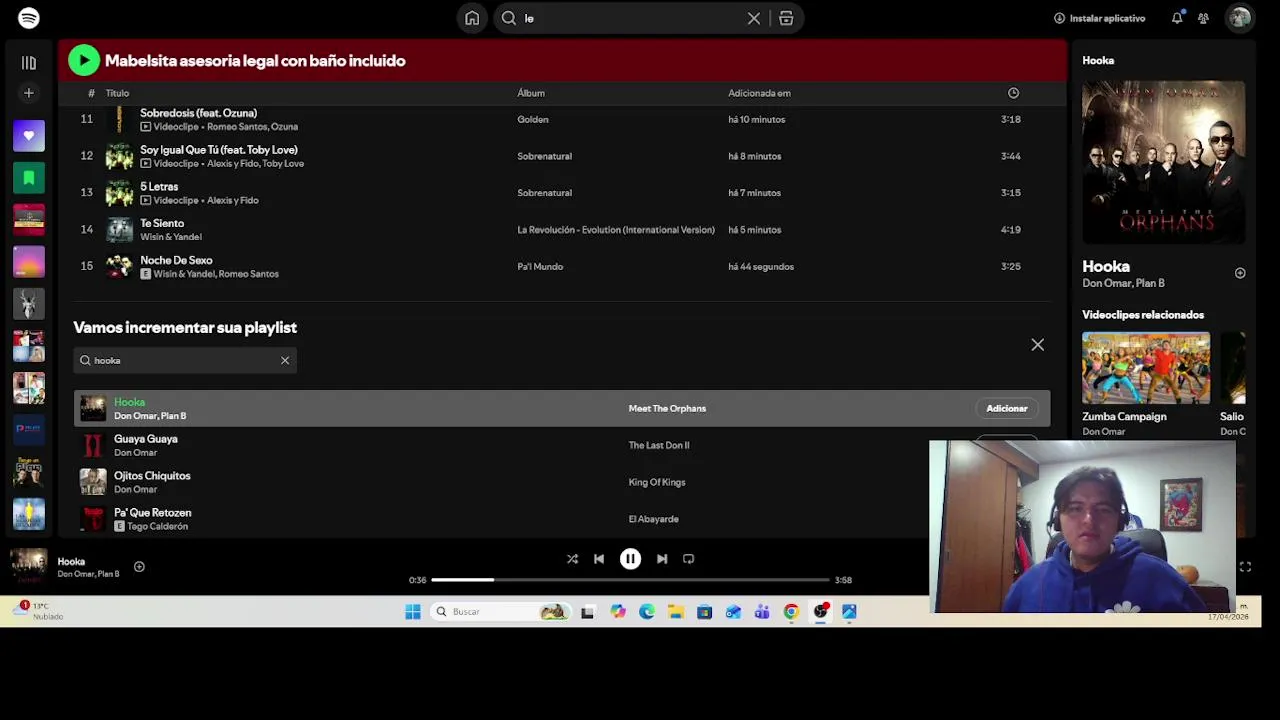
Task: Click the taskbar Buscar search box
Action: tap(501, 612)
